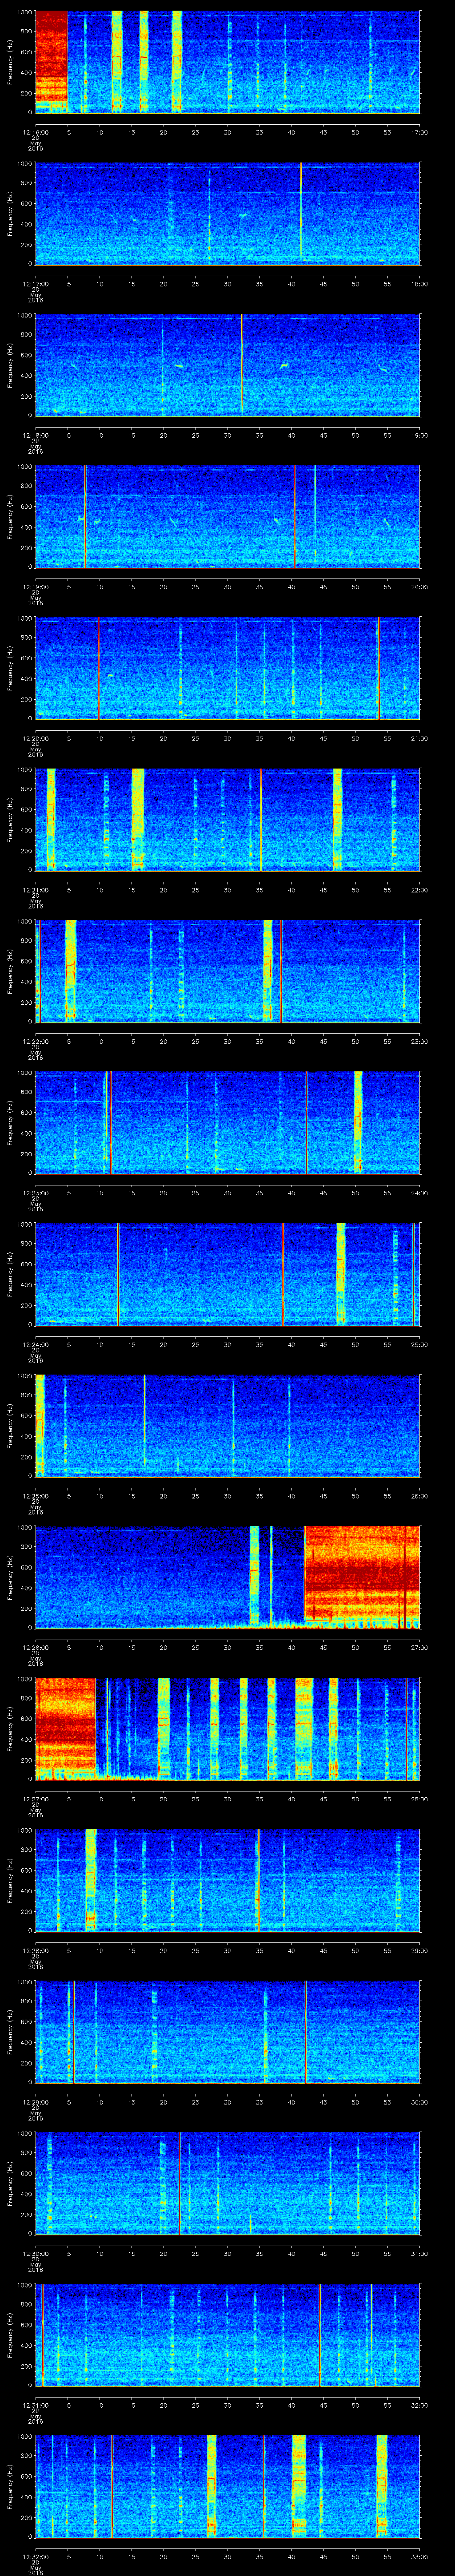Click the "26:00" end time label
This screenshot has width=455, height=2576.
point(419,1496)
